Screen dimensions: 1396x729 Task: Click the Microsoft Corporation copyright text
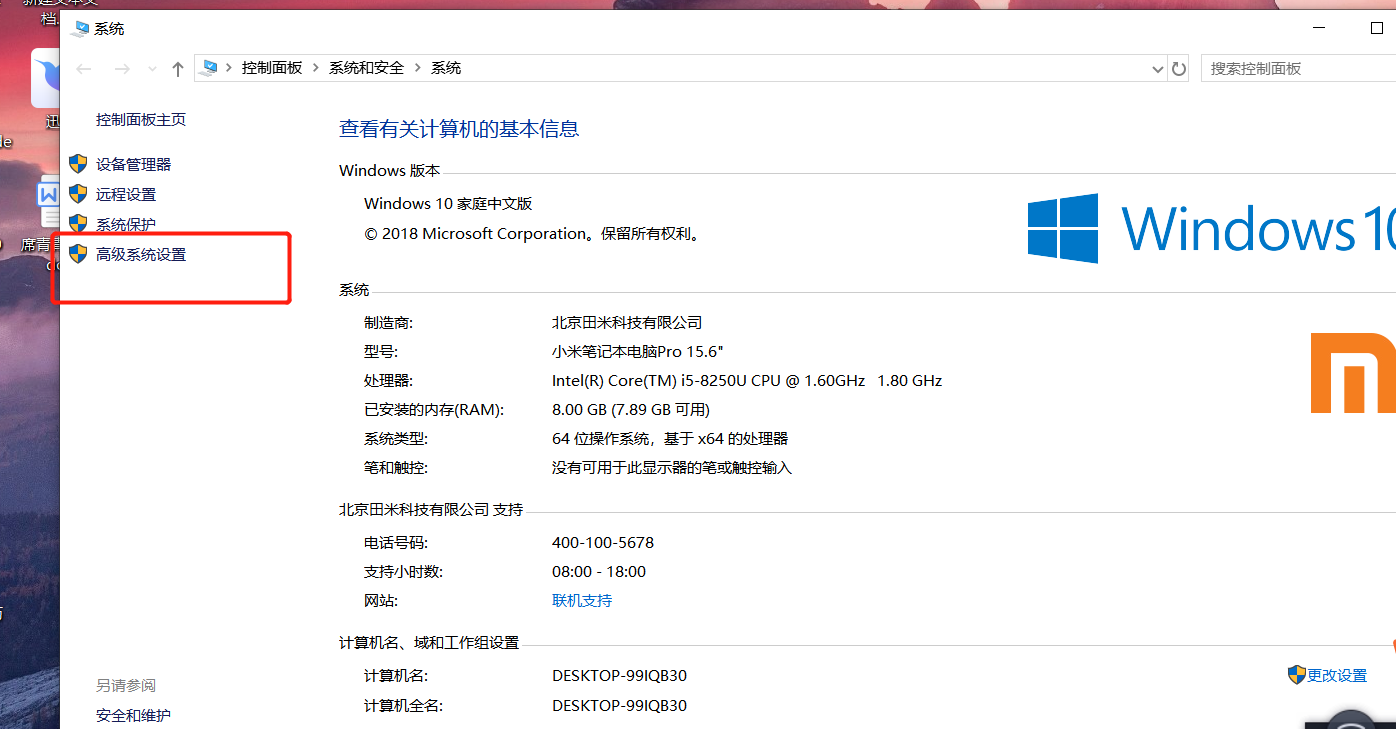pos(532,234)
